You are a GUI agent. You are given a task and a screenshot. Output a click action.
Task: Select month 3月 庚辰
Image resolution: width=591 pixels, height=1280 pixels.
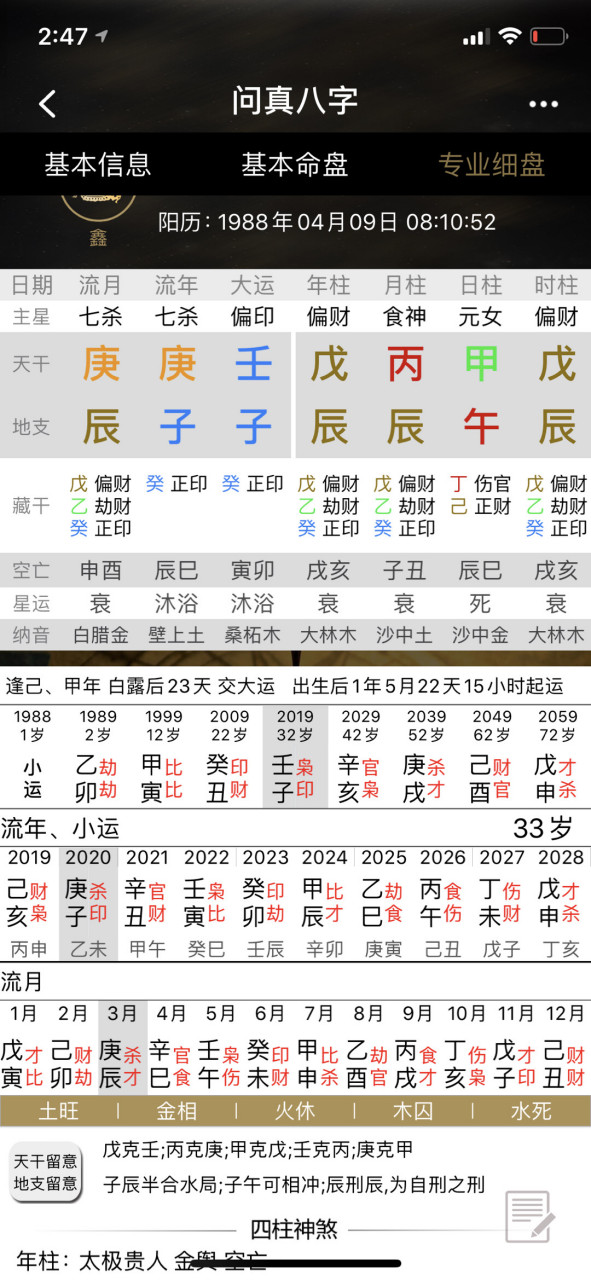point(122,1047)
